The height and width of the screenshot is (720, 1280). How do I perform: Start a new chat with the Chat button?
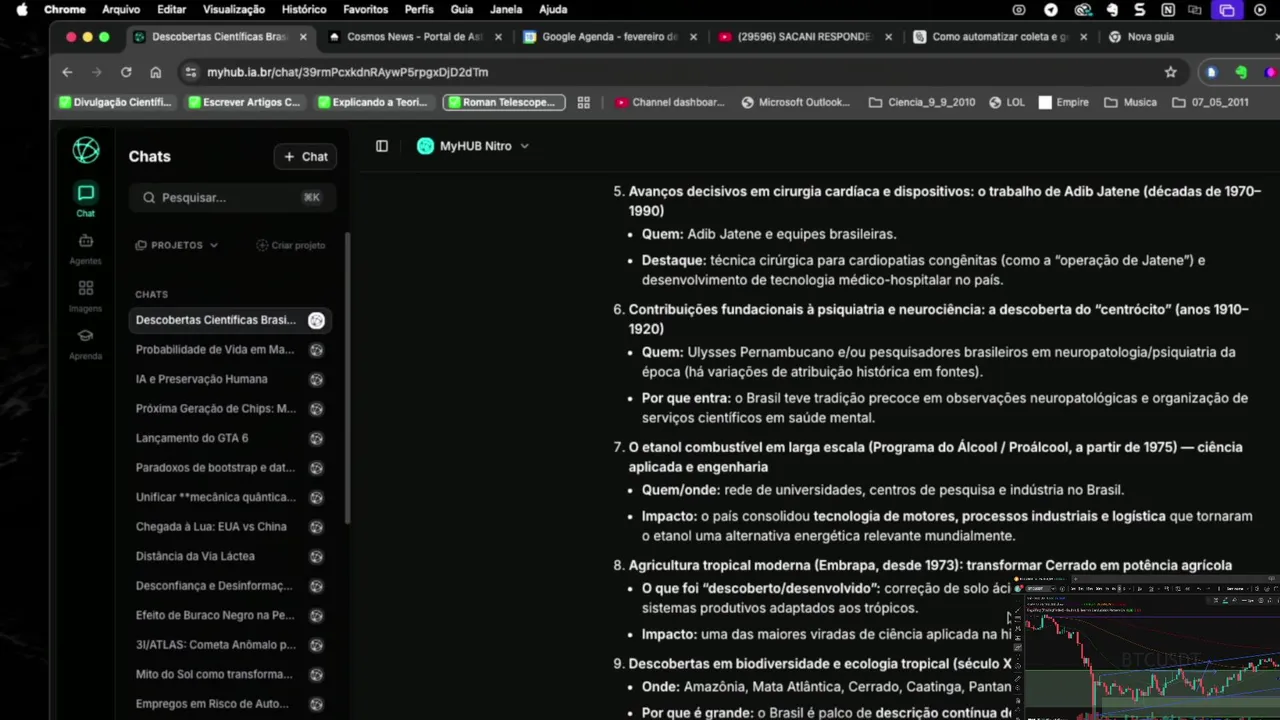(305, 156)
